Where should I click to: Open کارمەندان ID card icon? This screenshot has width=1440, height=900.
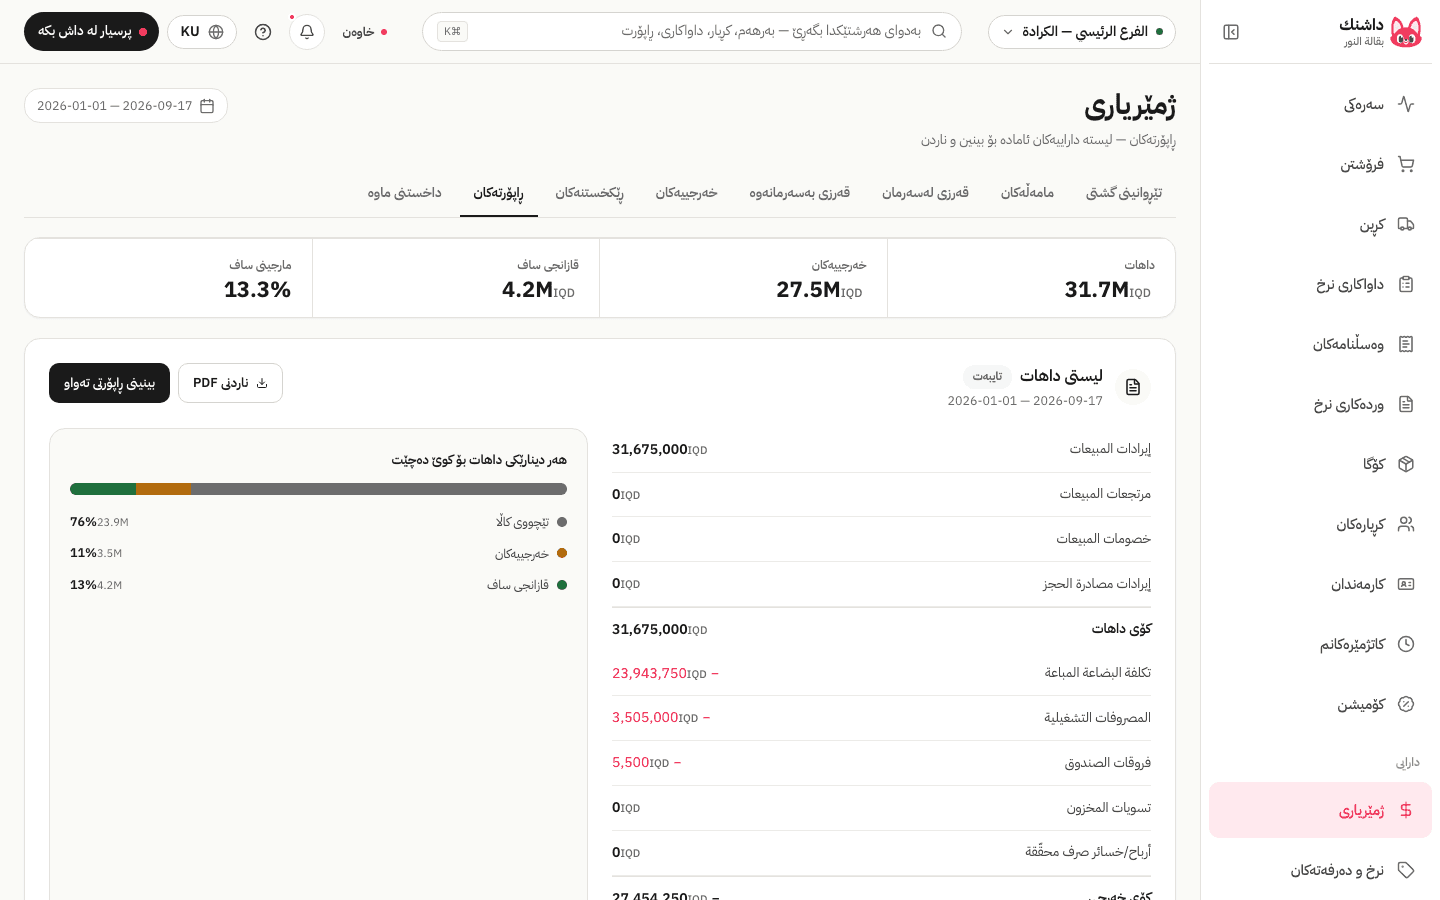(x=1406, y=584)
